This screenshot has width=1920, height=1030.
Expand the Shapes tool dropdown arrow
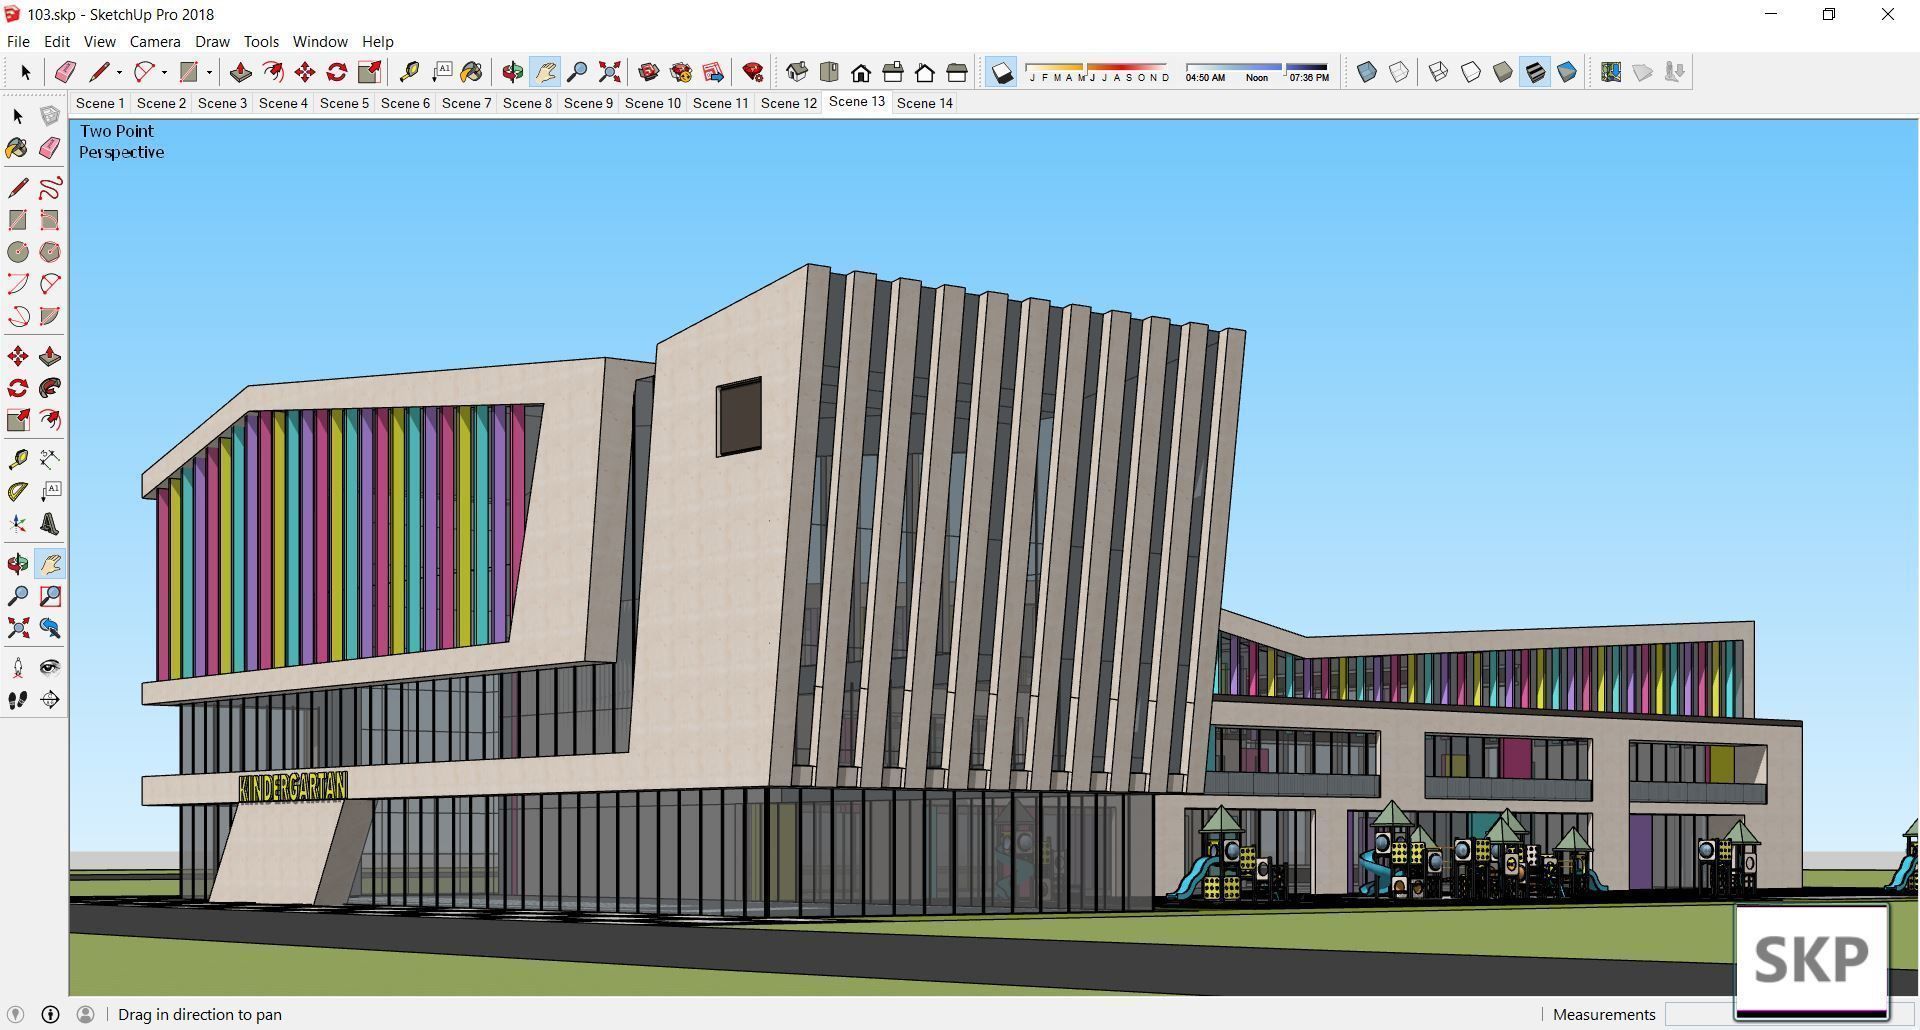[209, 72]
